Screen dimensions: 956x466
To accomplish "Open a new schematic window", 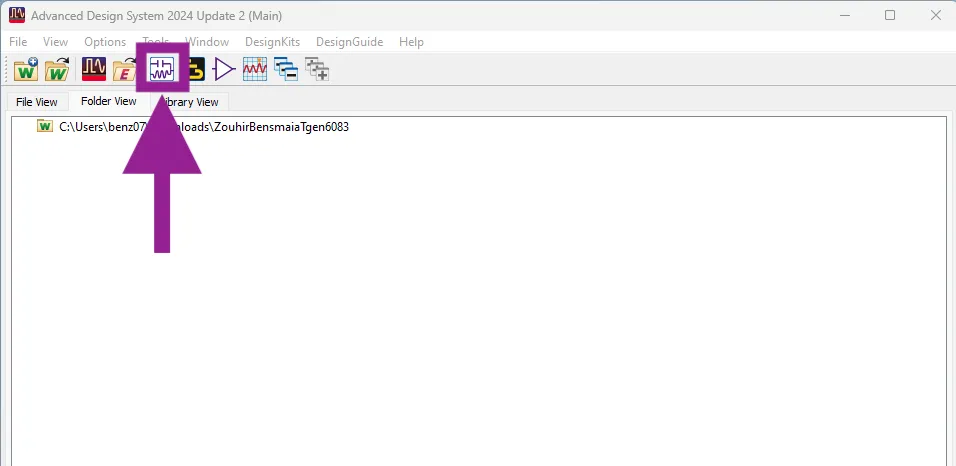I will tap(162, 69).
